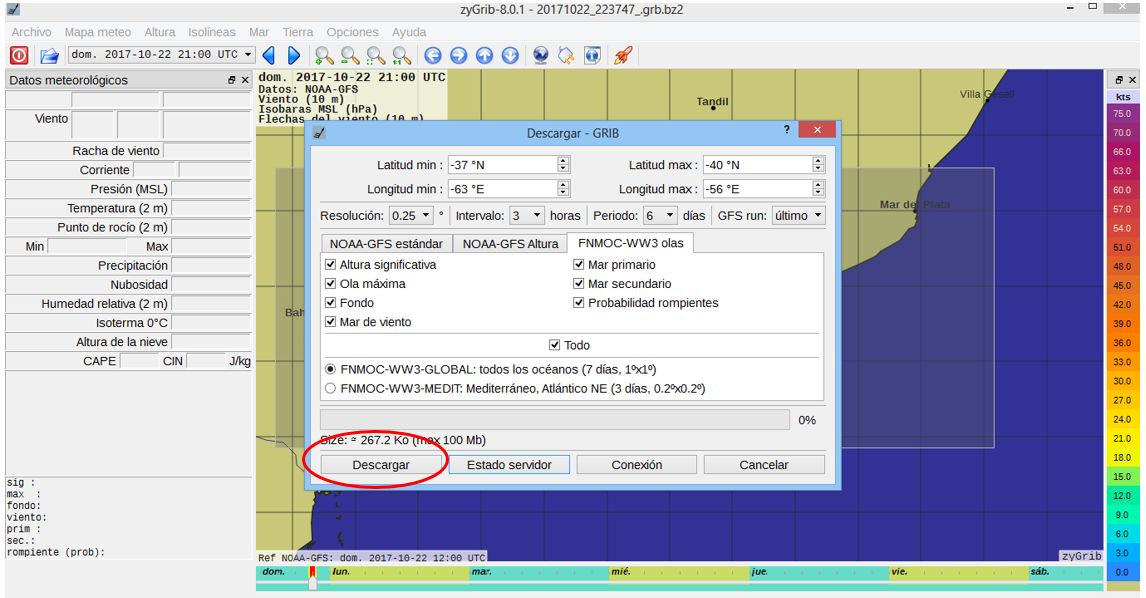Click the download progress bar
The image size is (1146, 598).
[x=555, y=420]
